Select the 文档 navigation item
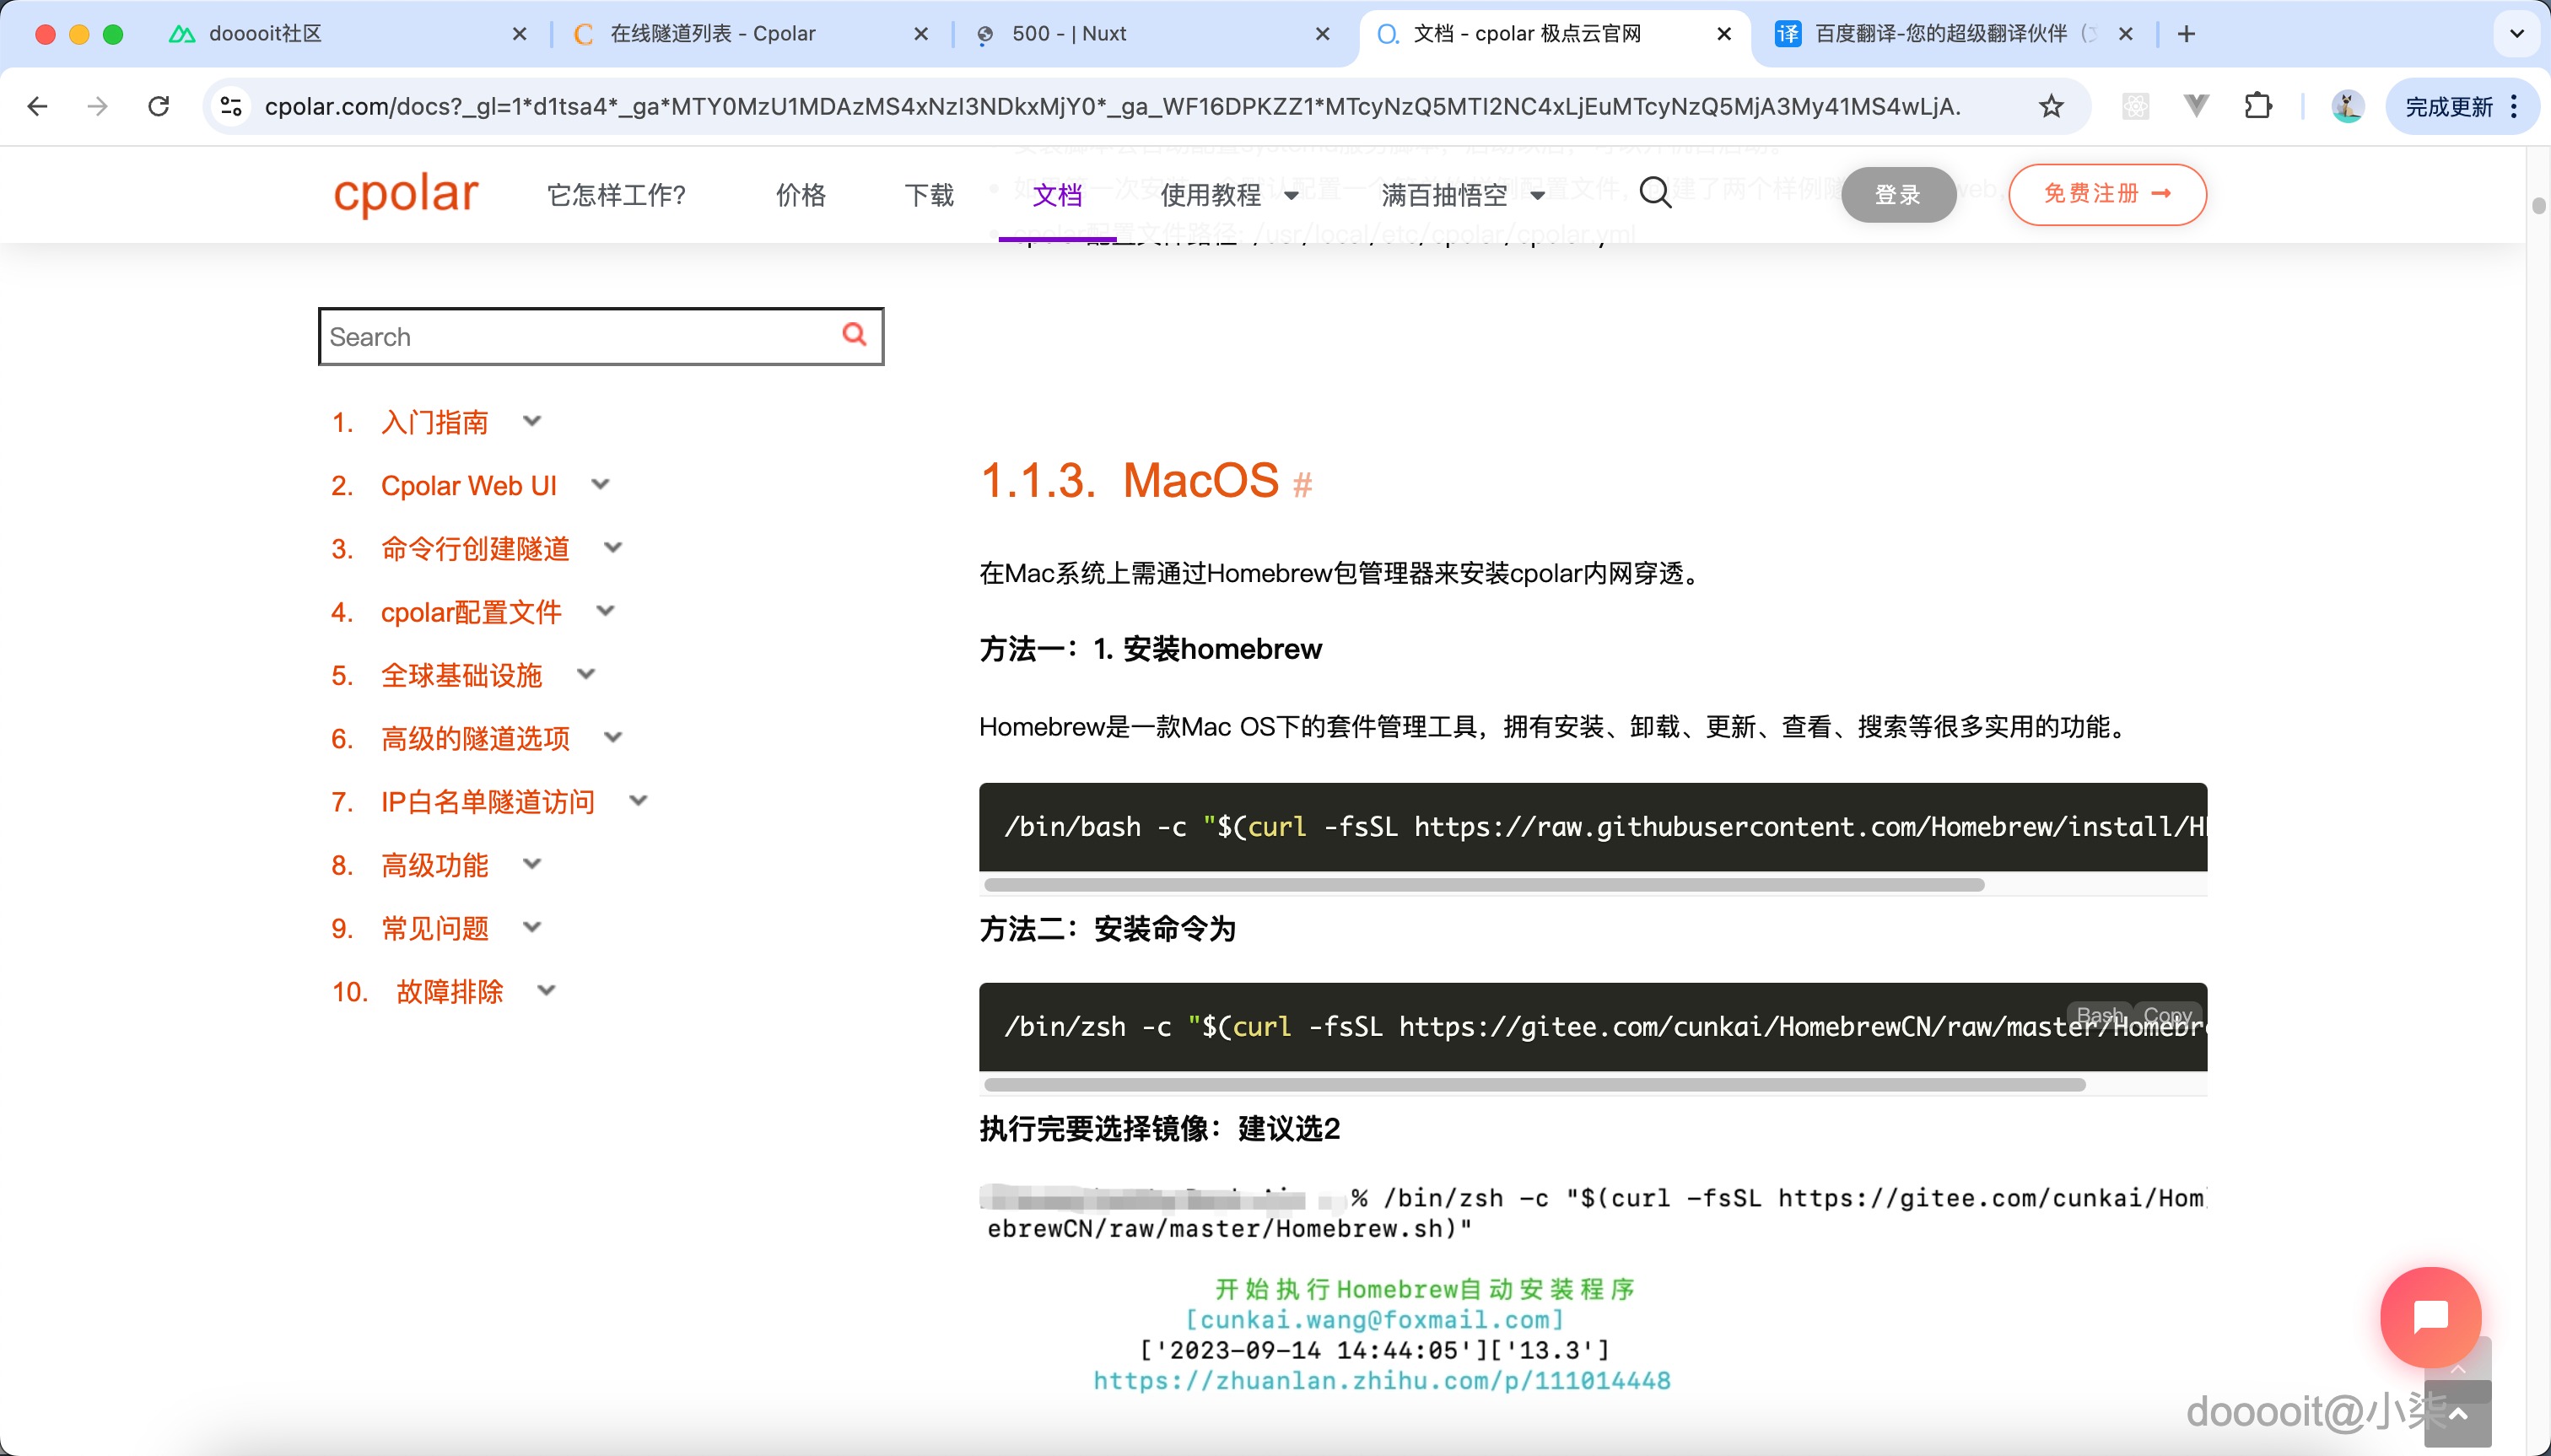This screenshot has width=2551, height=1456. 1057,196
